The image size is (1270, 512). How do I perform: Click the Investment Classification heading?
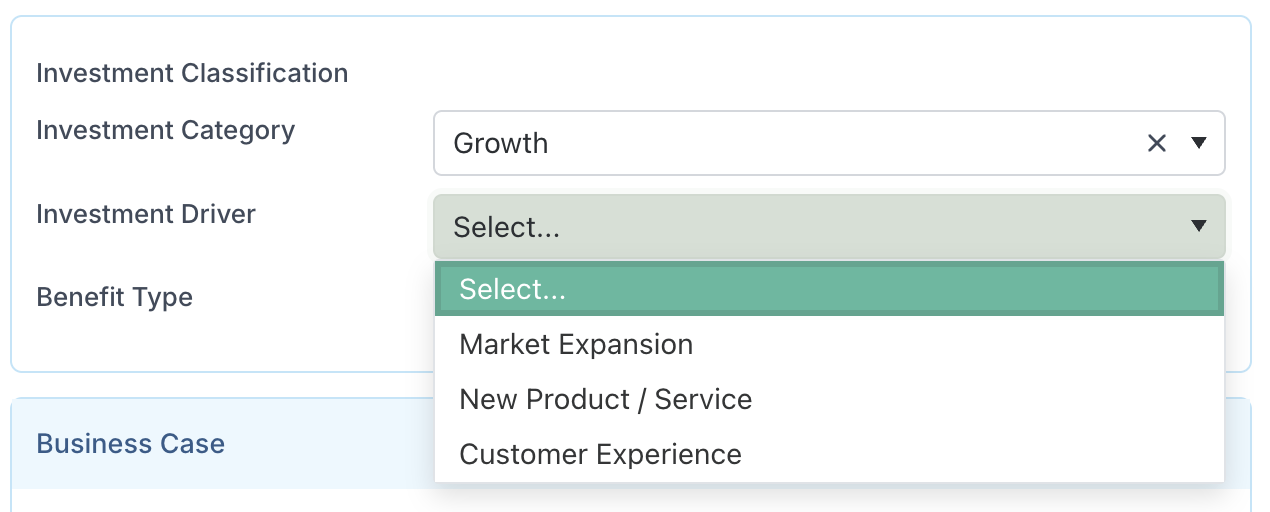click(x=192, y=73)
